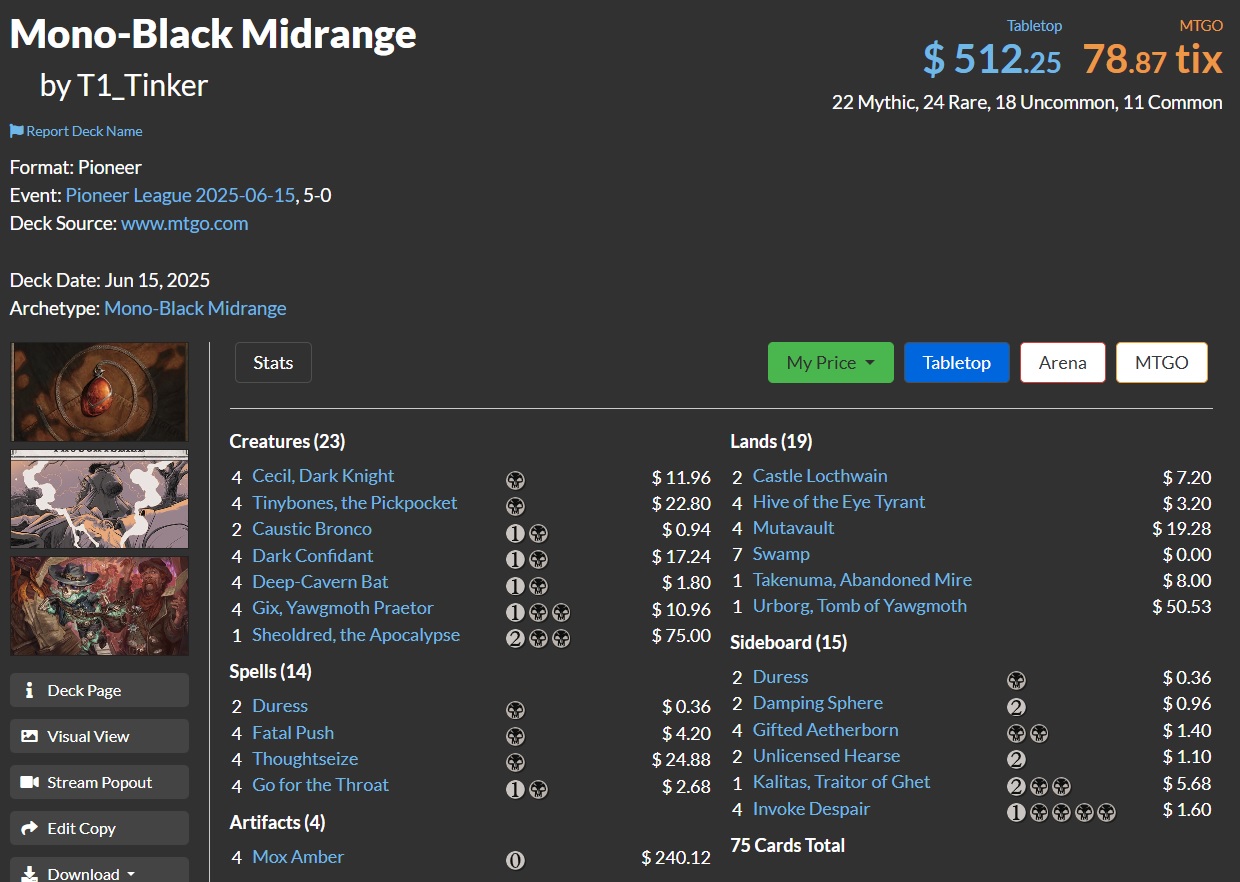Click the mana symbol for main deck Duress
The image size is (1240, 882).
(x=515, y=709)
